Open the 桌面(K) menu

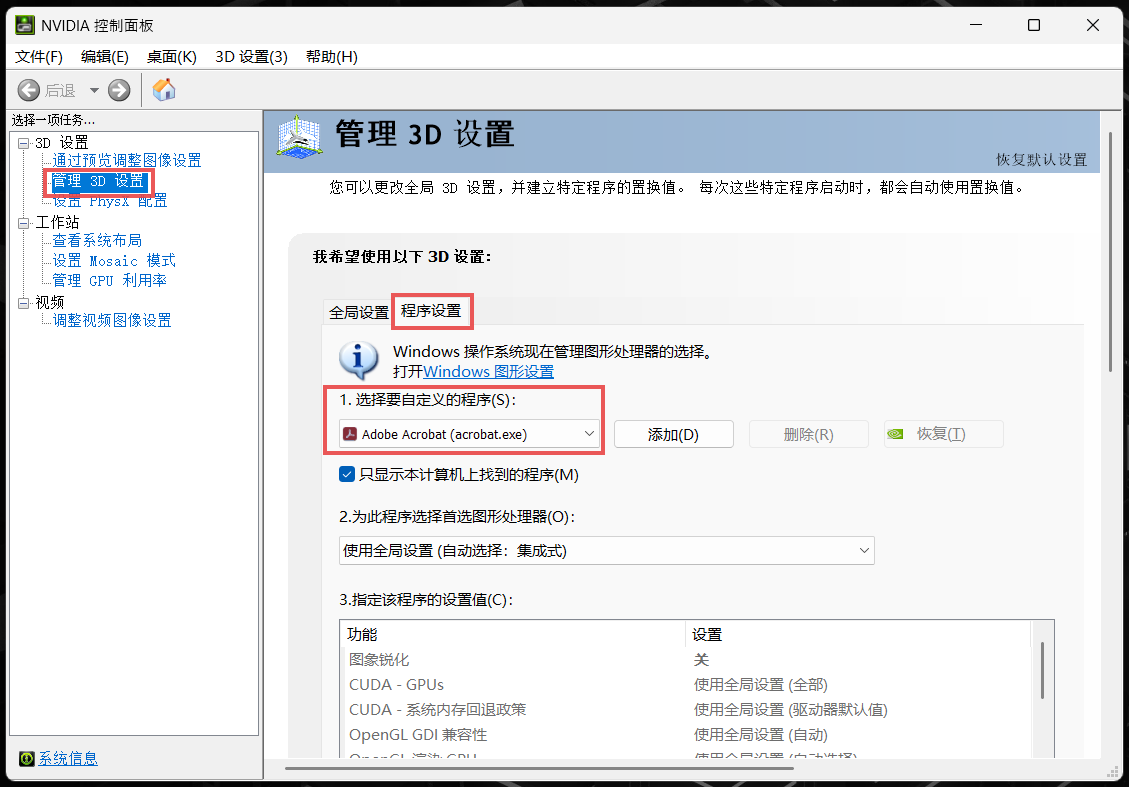click(171, 56)
